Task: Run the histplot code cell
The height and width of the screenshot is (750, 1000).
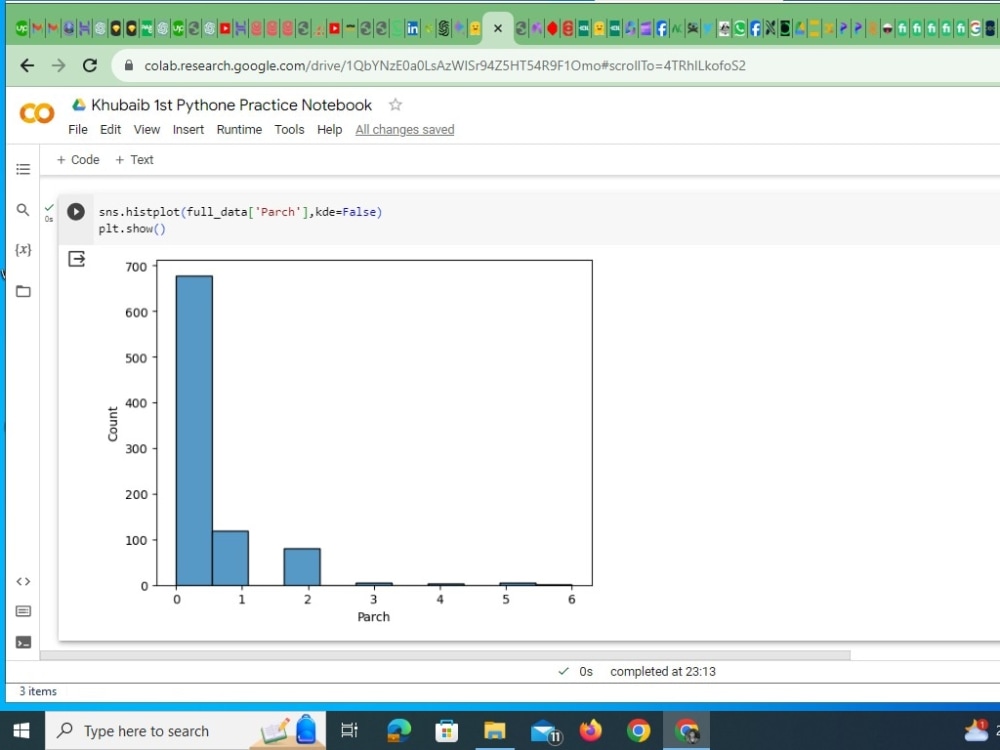Action: [x=76, y=211]
